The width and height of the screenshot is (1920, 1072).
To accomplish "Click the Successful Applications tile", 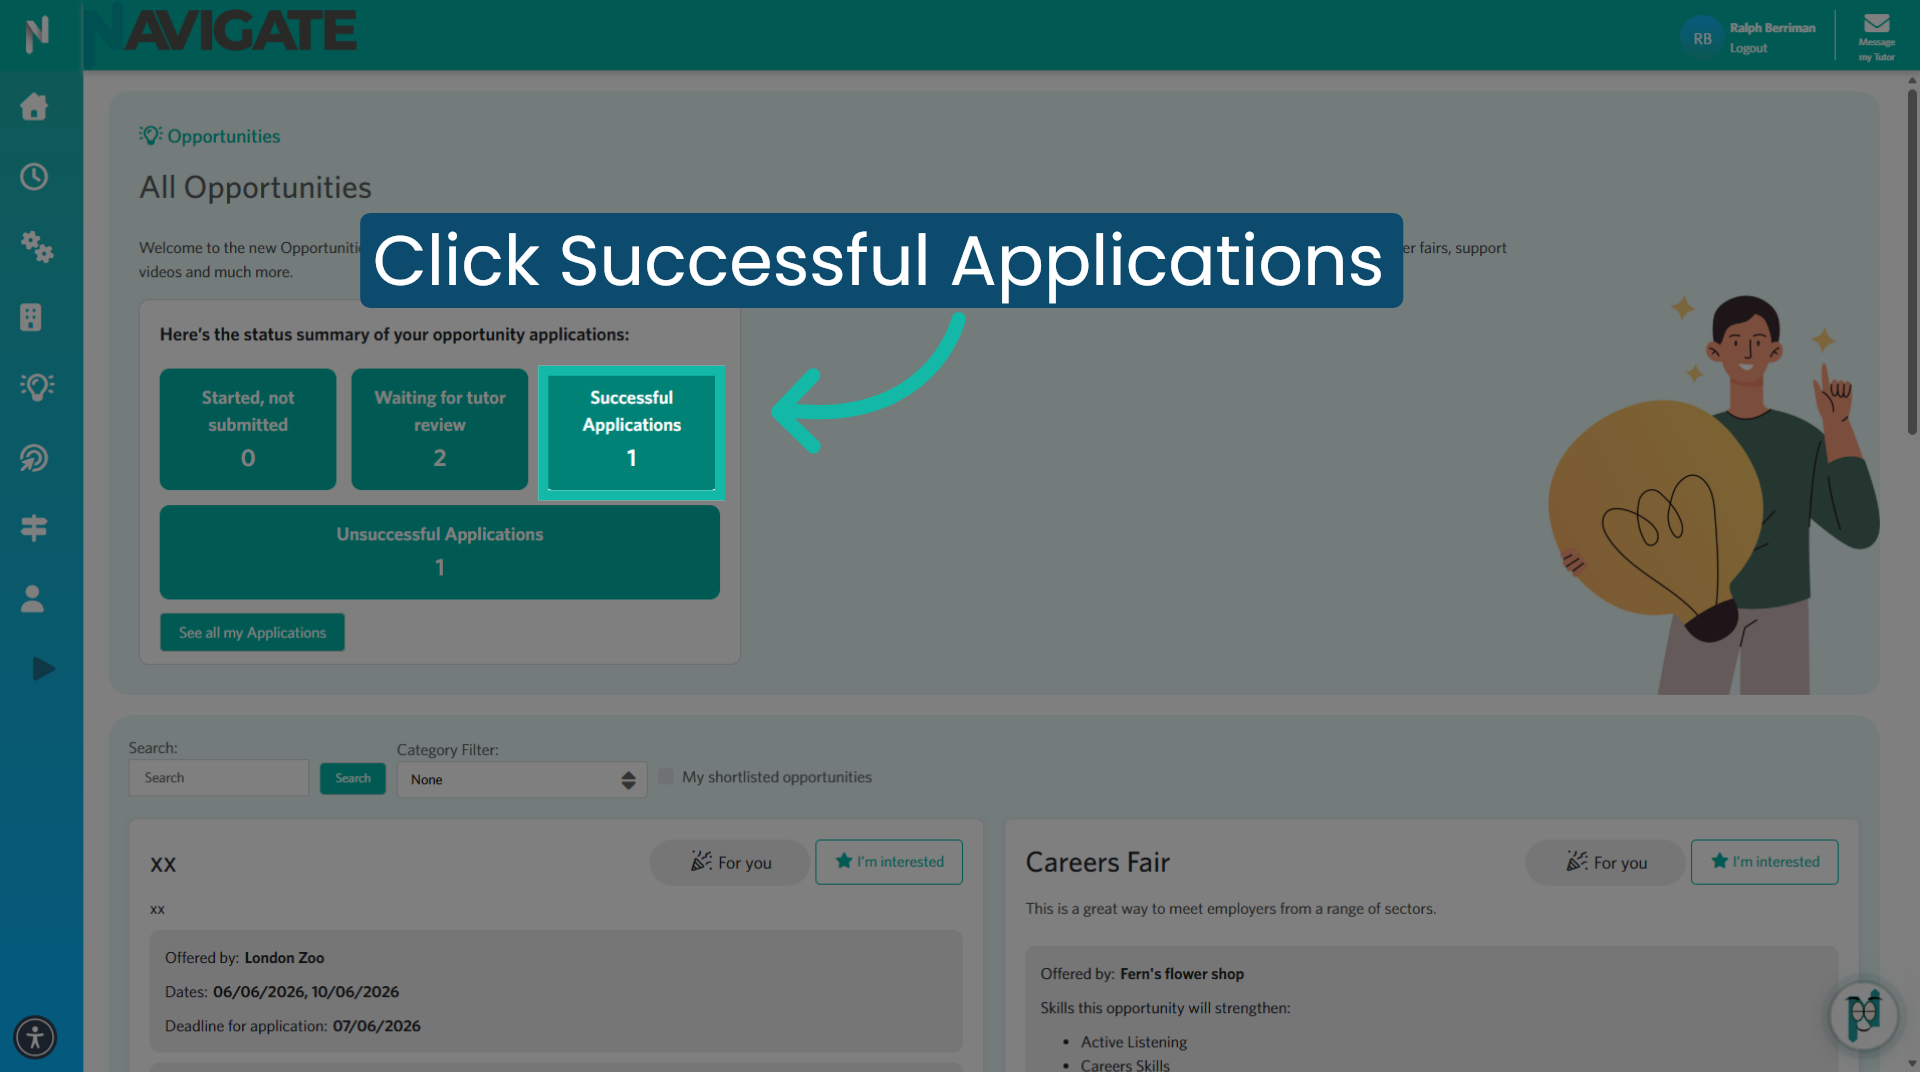I will [632, 432].
